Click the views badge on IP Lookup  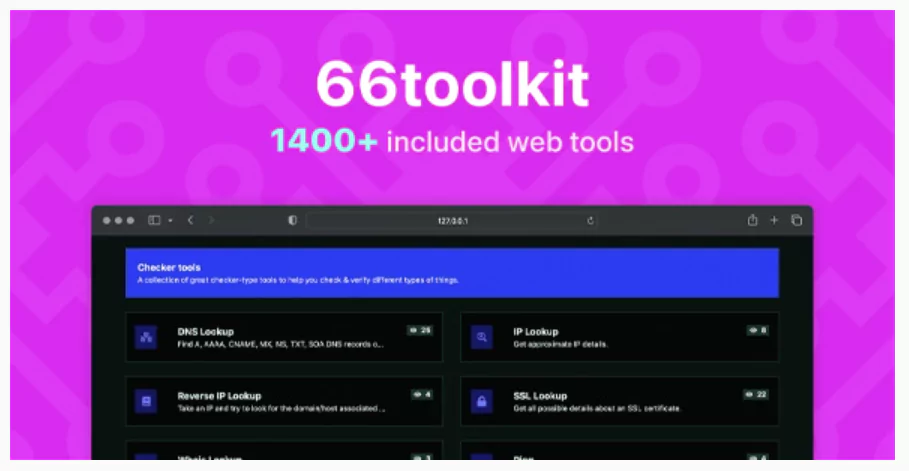point(758,330)
